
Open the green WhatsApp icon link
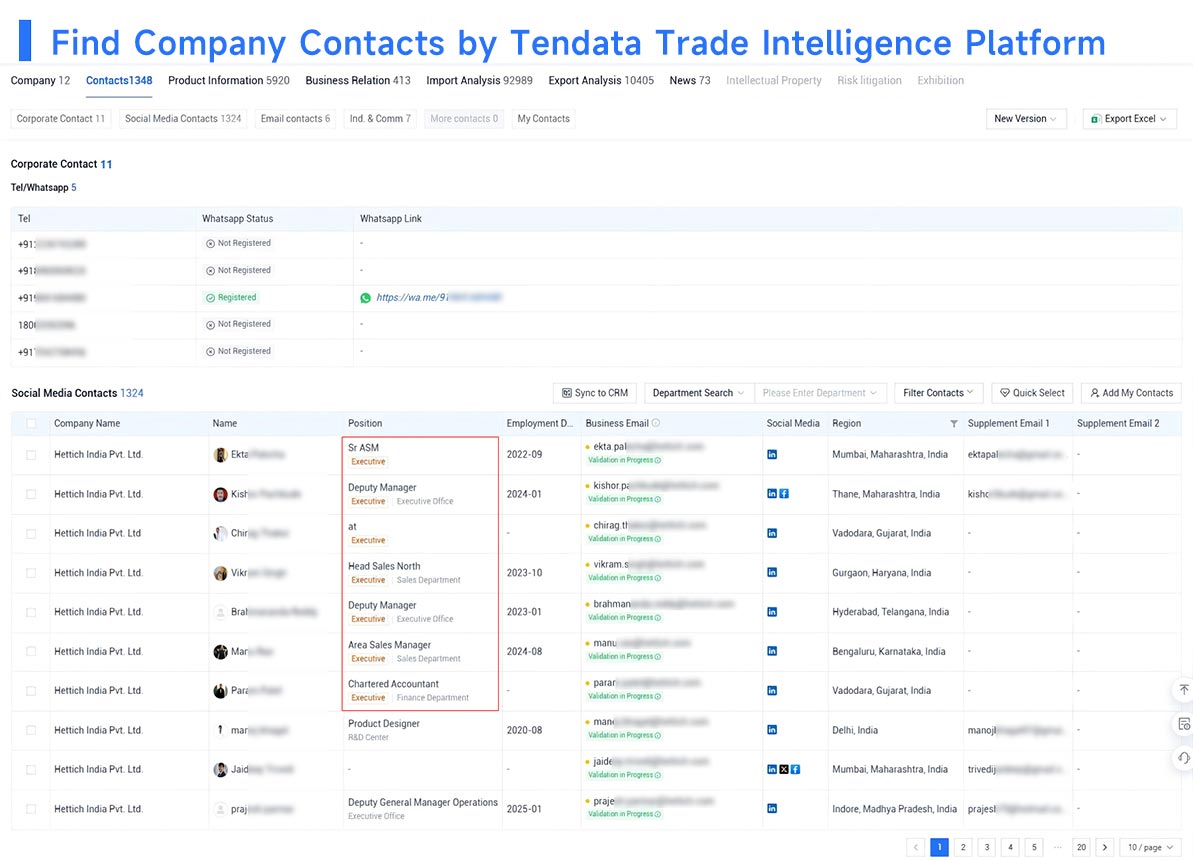pyautogui.click(x=365, y=298)
